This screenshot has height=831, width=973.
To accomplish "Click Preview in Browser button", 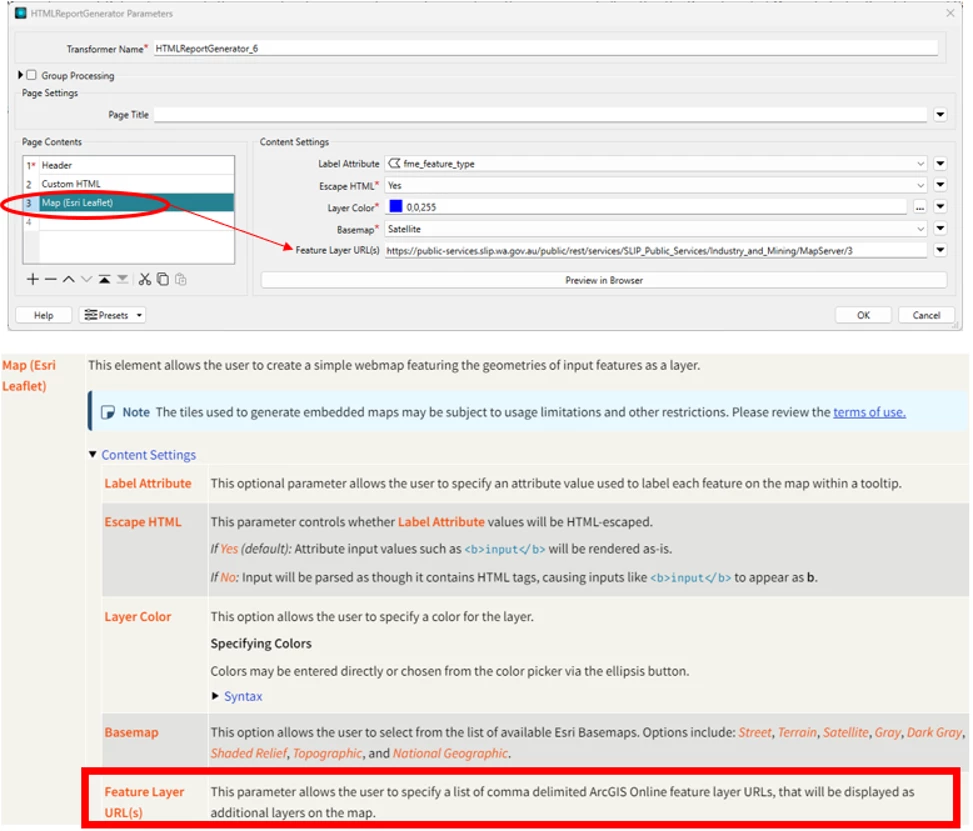I will pyautogui.click(x=604, y=281).
